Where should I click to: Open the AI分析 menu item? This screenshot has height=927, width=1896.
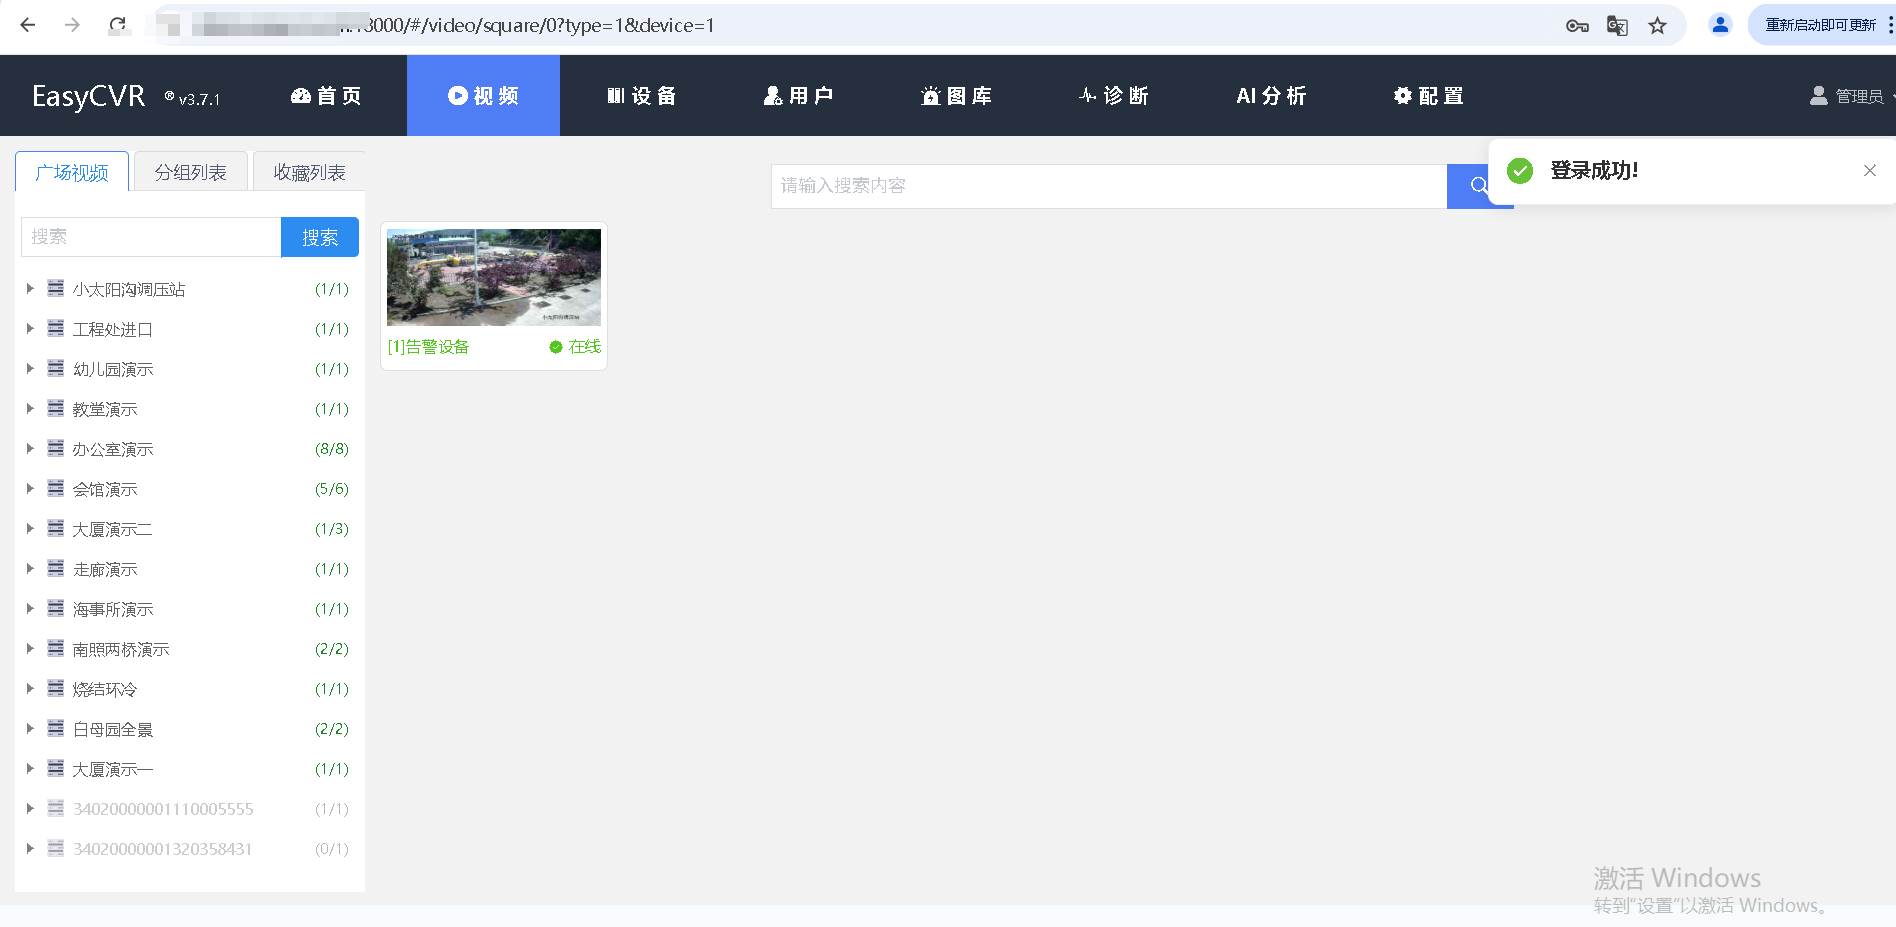tap(1271, 95)
